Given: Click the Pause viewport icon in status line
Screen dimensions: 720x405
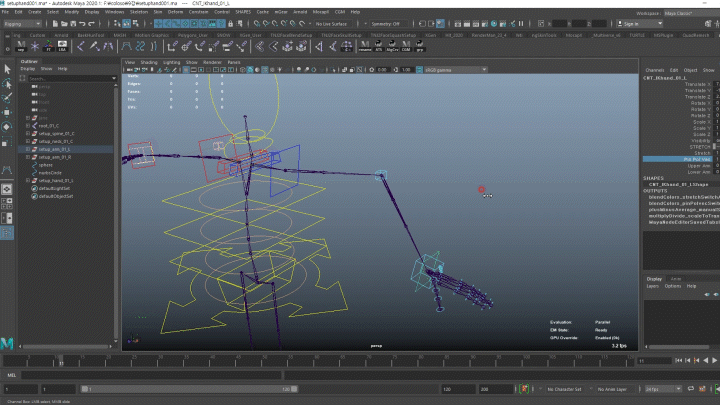Looking at the screenshot, I should 521,23.
